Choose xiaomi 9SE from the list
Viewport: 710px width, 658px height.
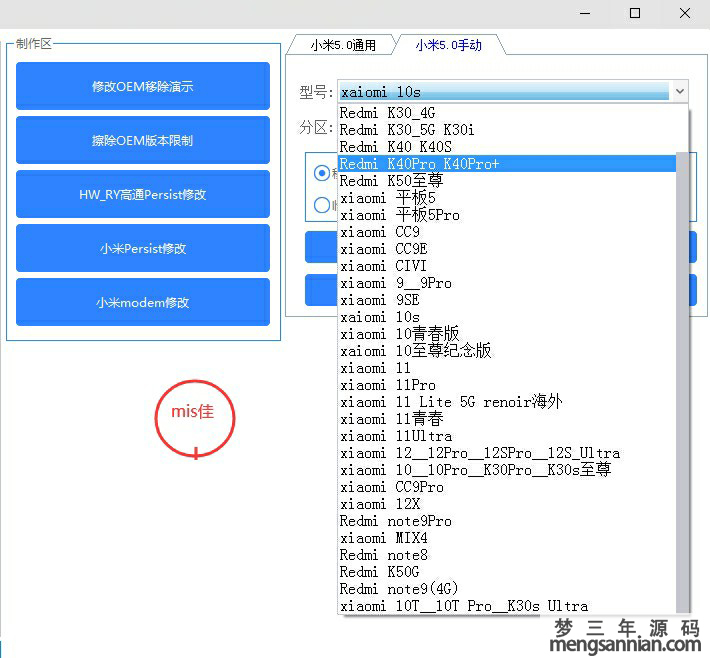[x=507, y=300]
